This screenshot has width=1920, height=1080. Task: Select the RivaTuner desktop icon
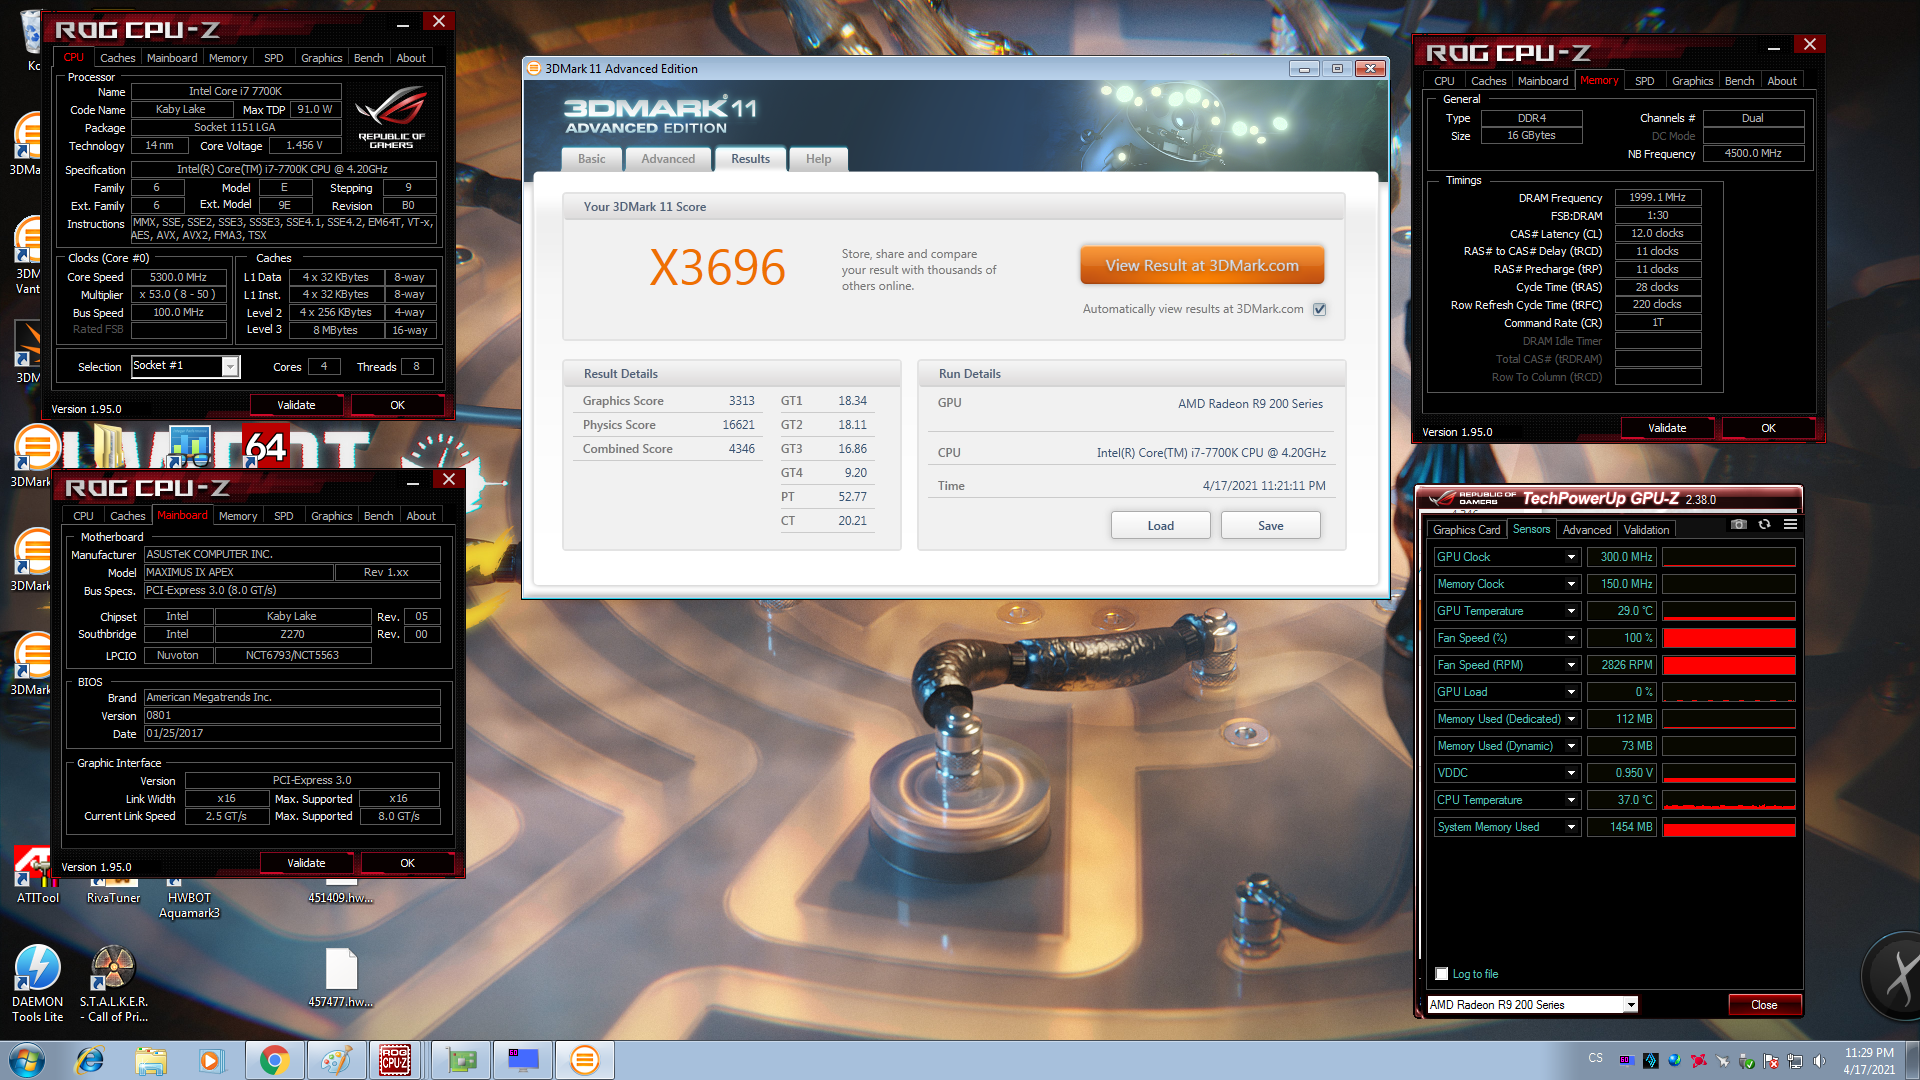(x=113, y=891)
